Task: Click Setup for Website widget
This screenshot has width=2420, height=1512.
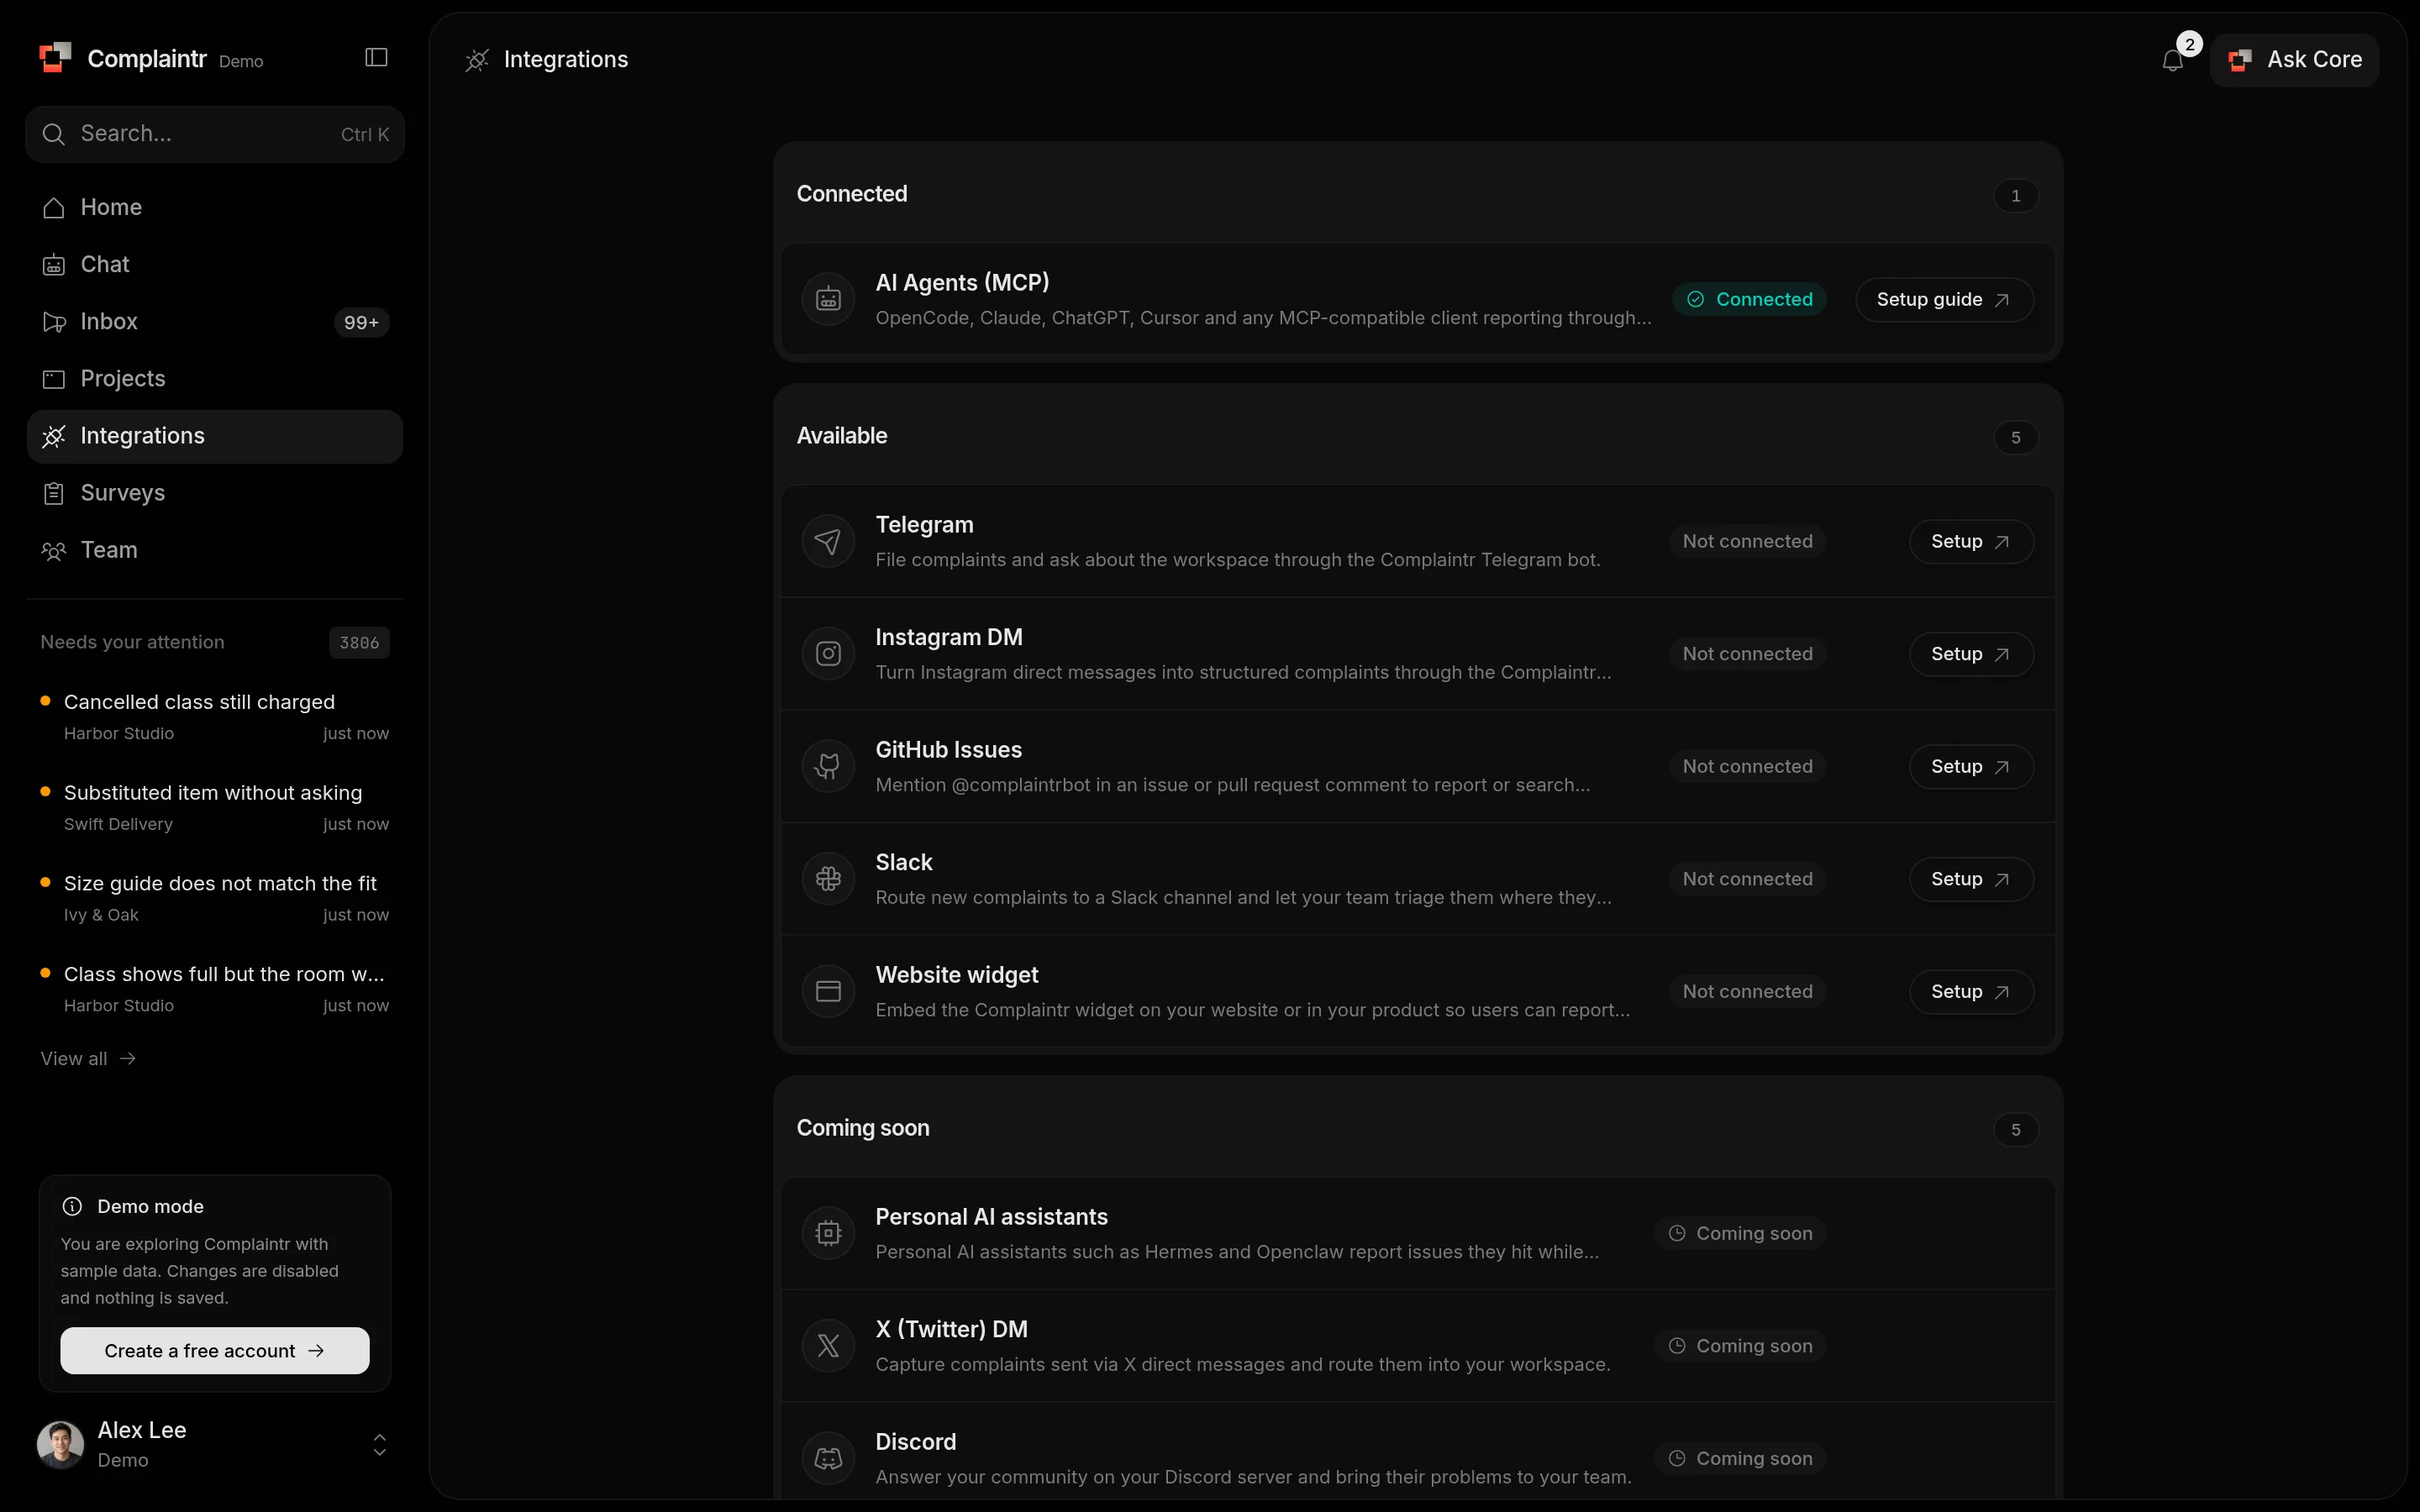Action: pos(1971,991)
